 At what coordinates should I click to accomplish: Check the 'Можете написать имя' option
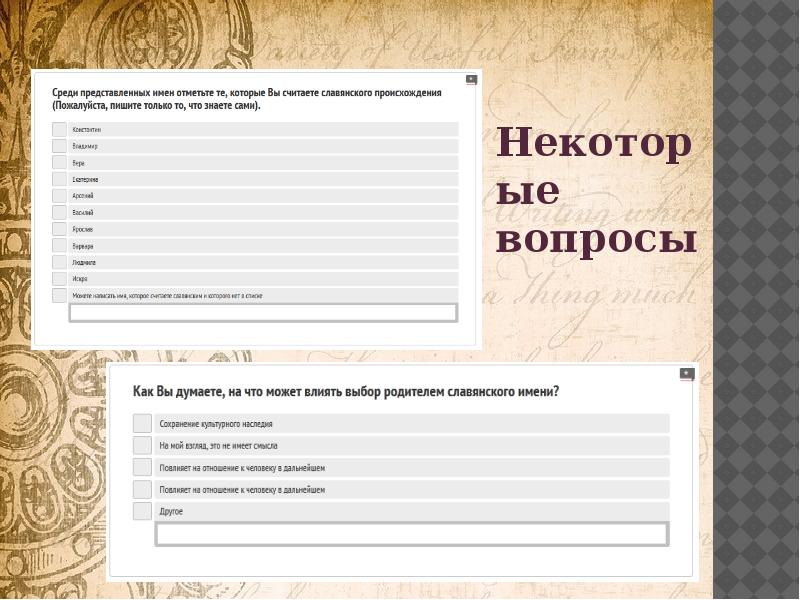[x=58, y=295]
